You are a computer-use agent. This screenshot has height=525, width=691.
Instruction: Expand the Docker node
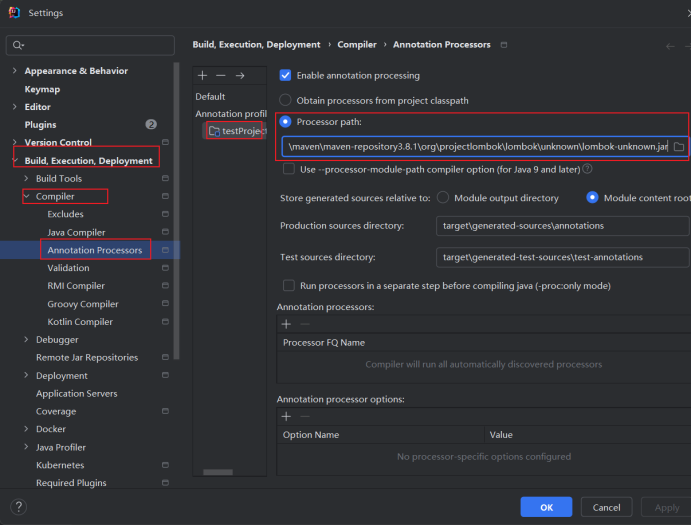pos(26,429)
